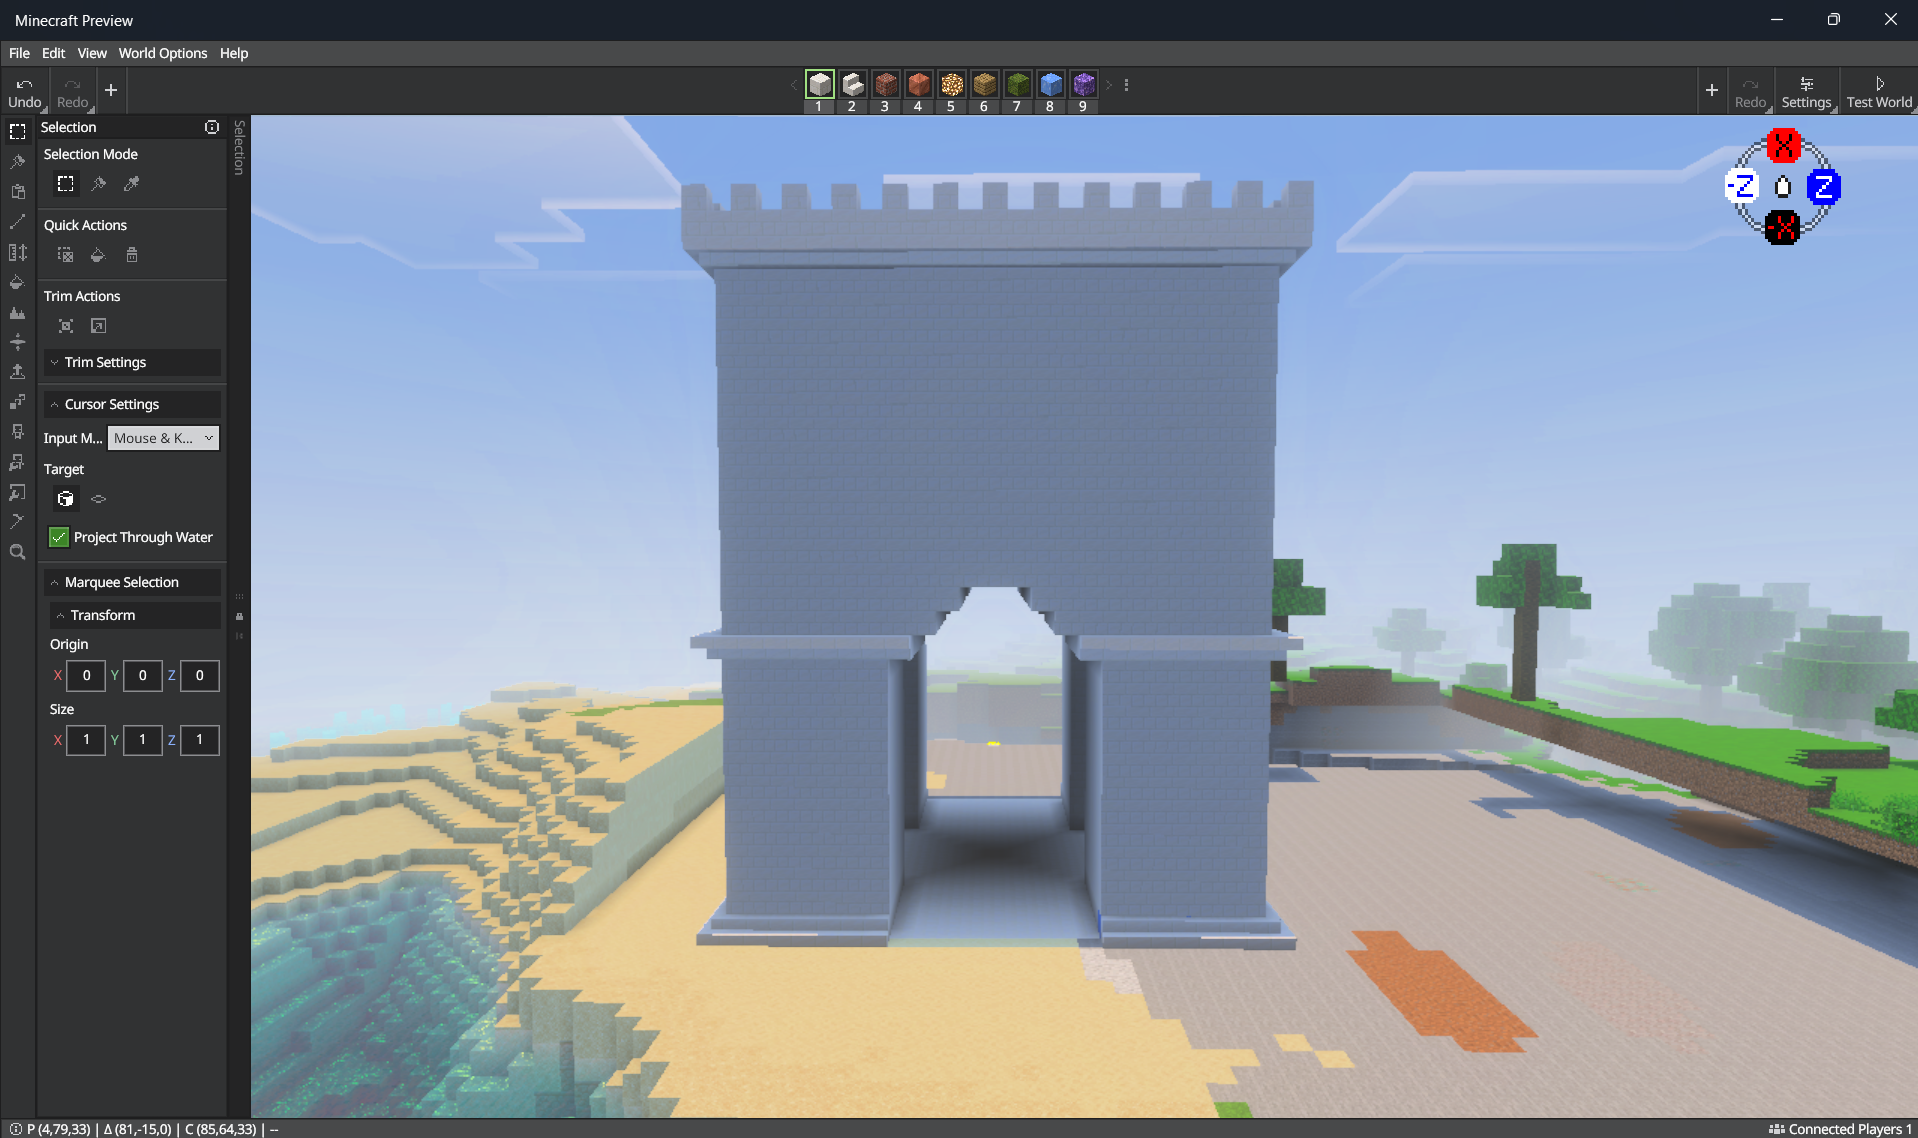Toggle the Project Through Water checkbox
The width and height of the screenshot is (1918, 1138).
pos(59,537)
